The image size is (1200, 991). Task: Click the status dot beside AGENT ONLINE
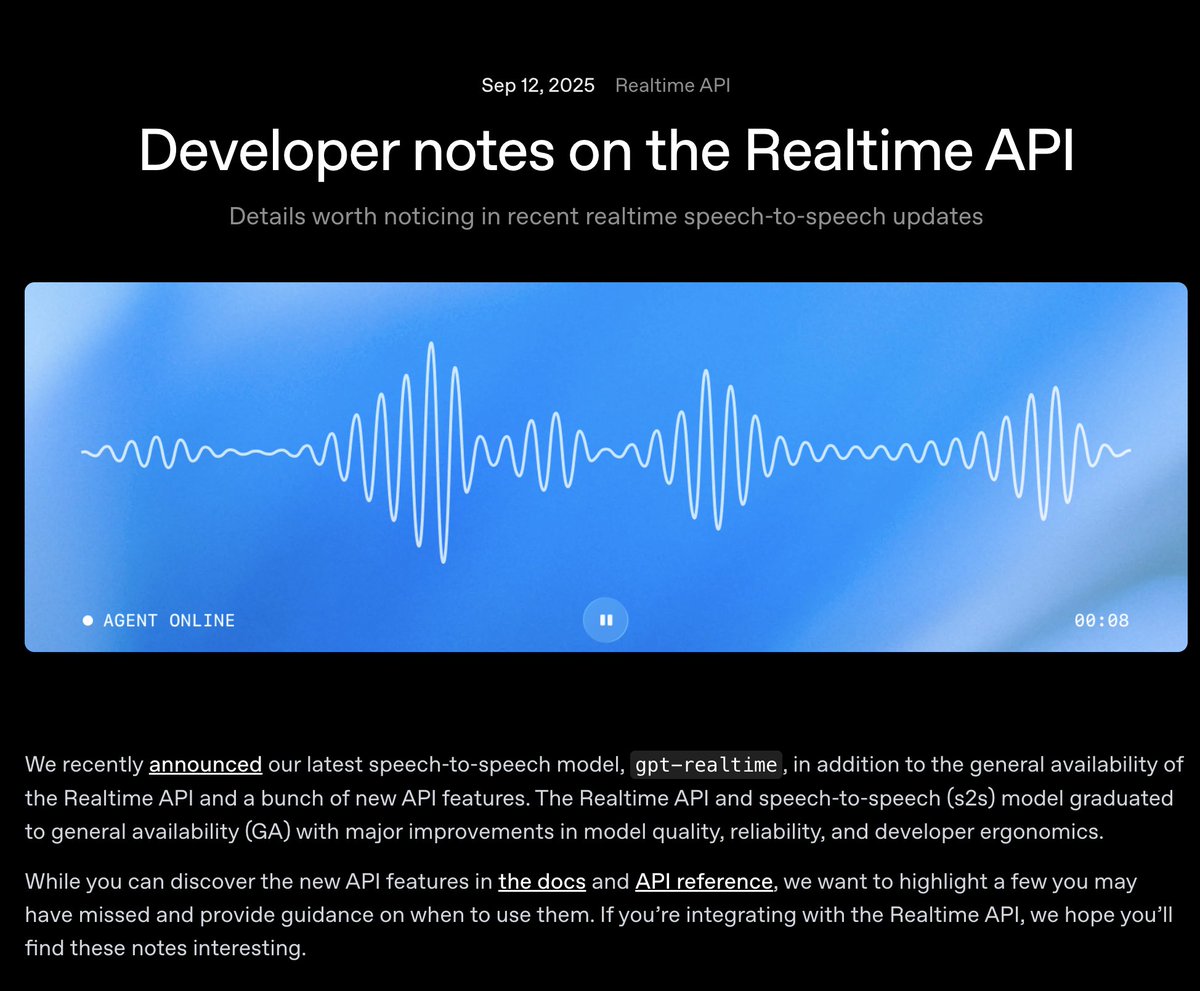click(88, 620)
